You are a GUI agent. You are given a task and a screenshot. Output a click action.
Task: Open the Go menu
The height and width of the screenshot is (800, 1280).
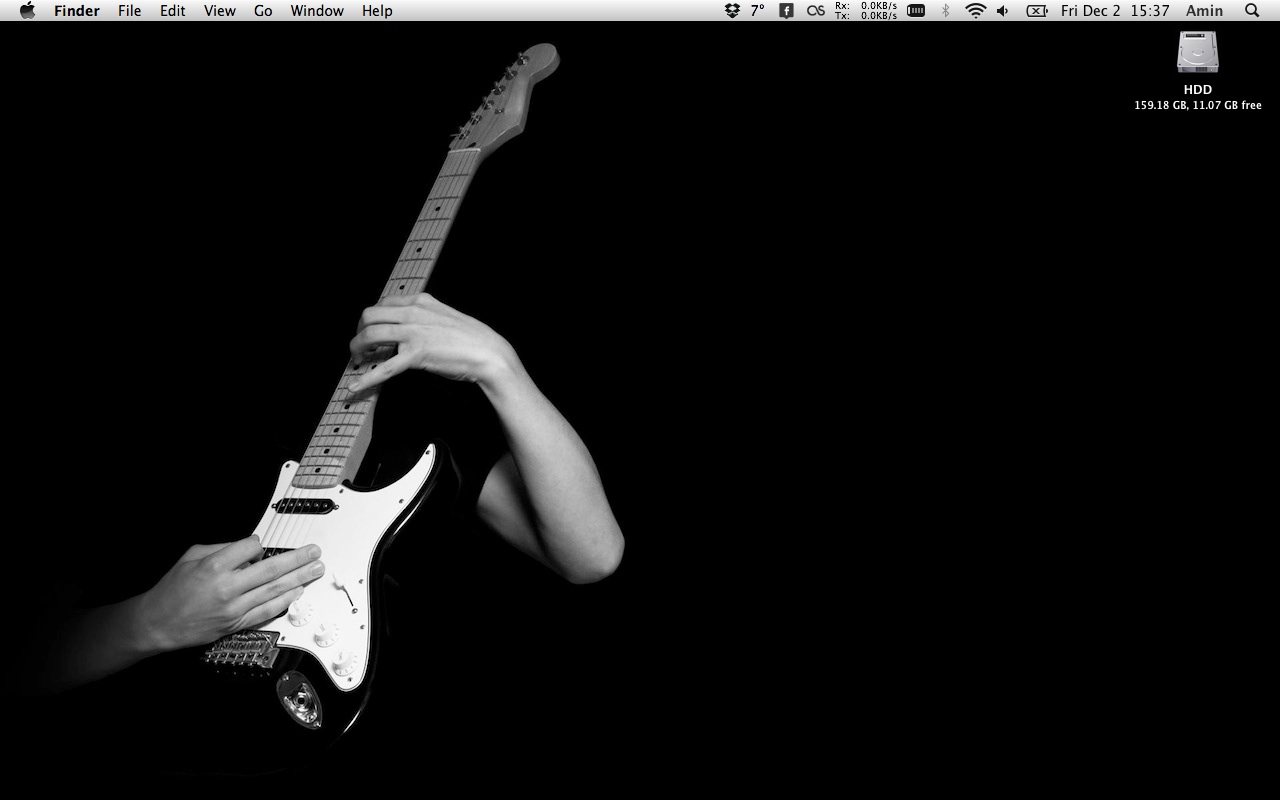263,11
